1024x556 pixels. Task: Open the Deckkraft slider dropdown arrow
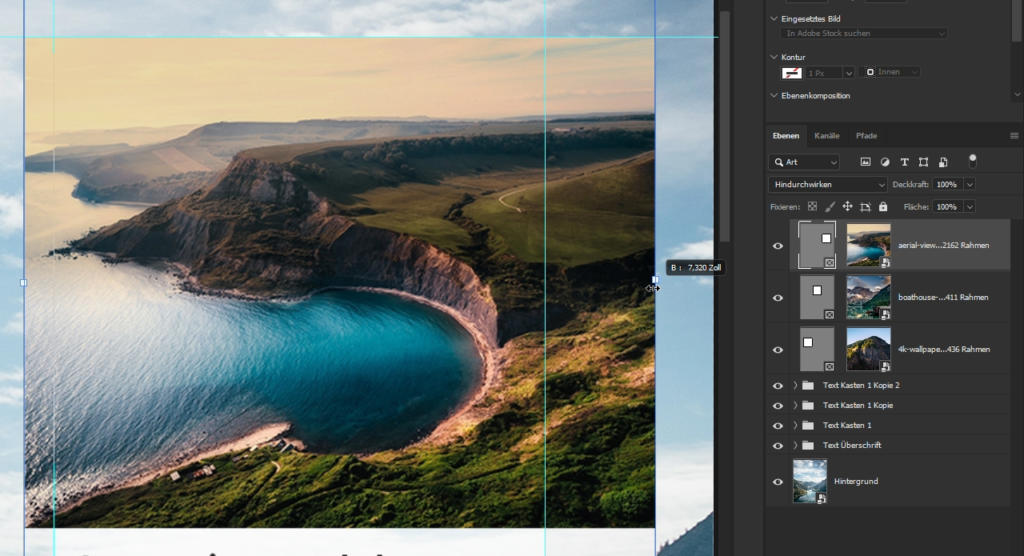[x=970, y=185]
